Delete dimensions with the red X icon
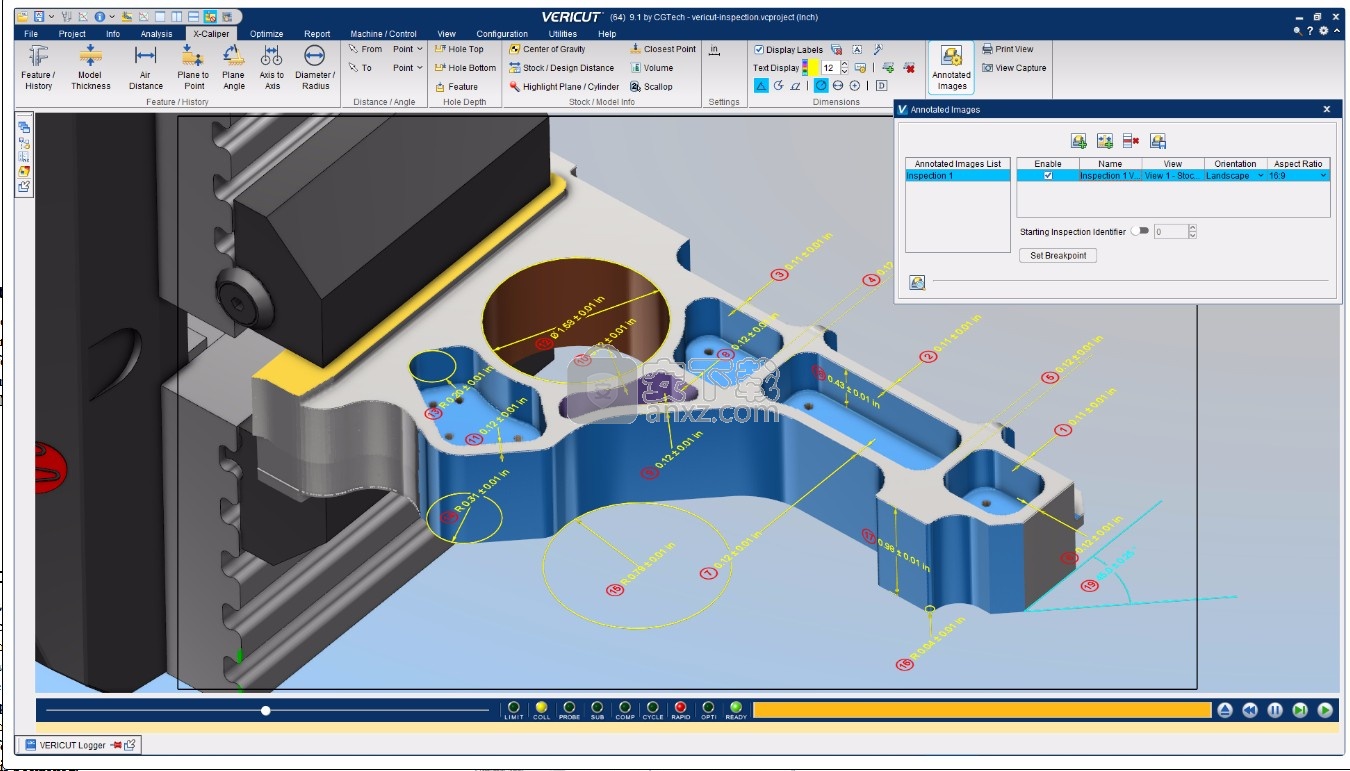 909,68
